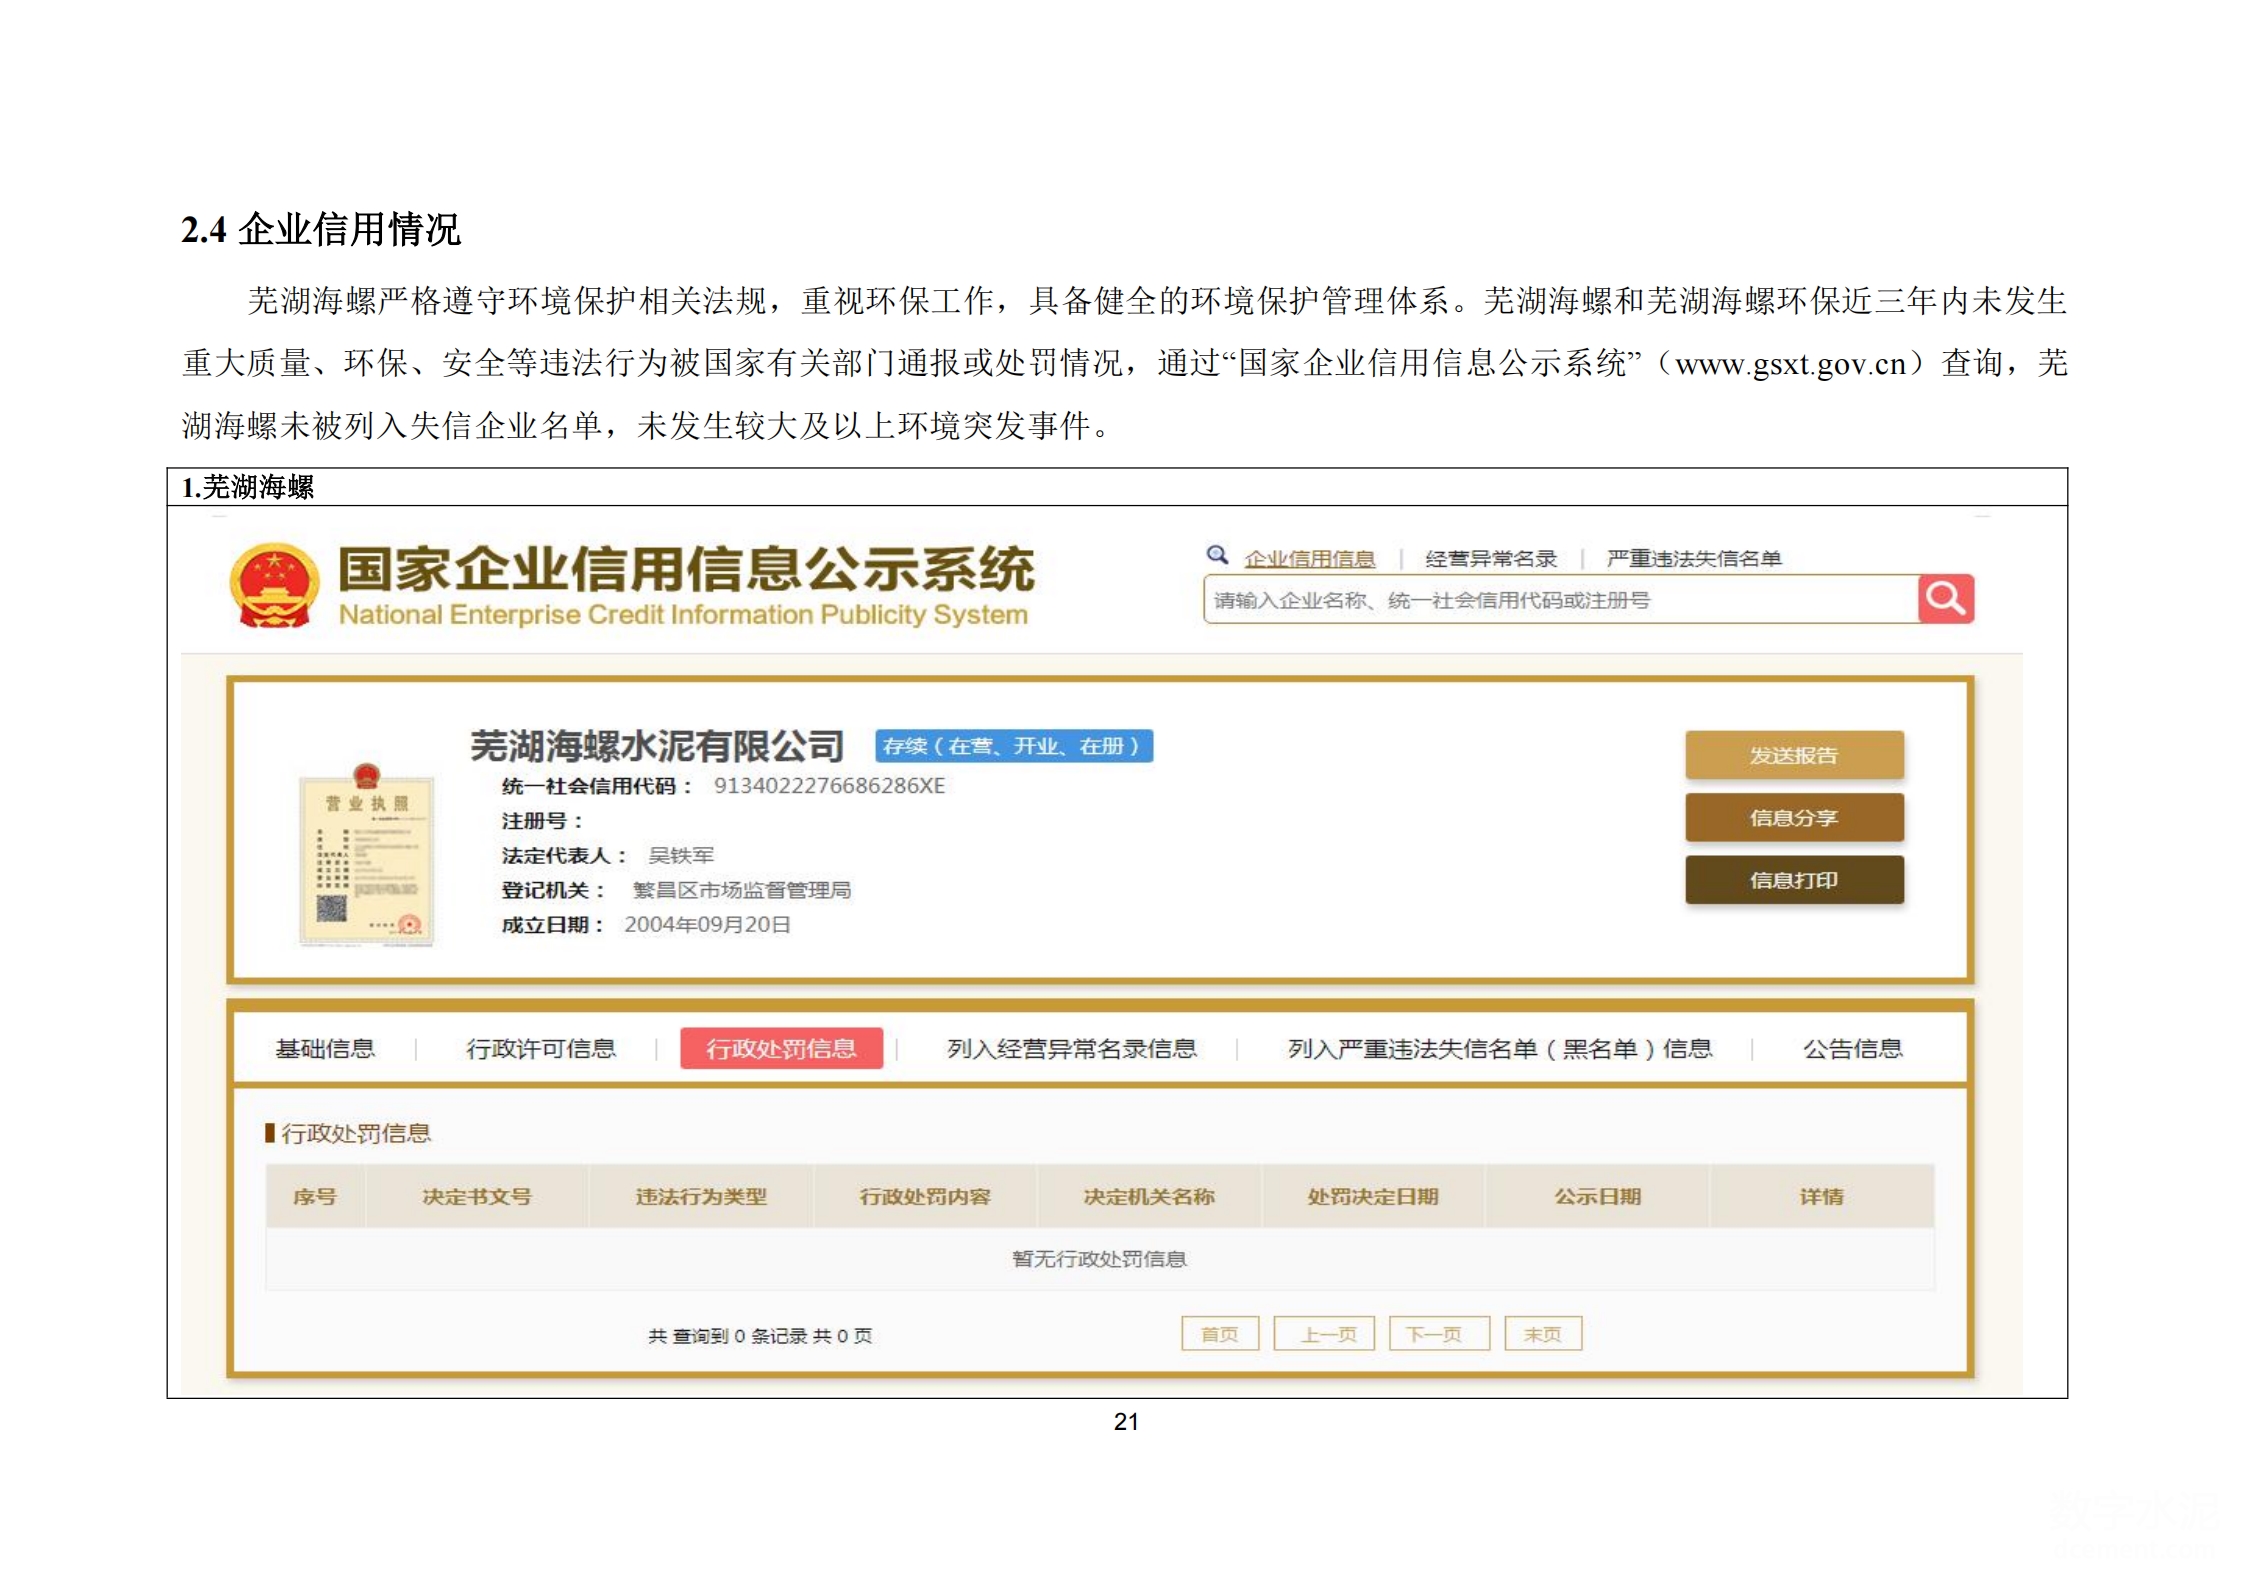Click the red search magnifier button
Screen dimensions: 2245x1587
pos(1944,599)
